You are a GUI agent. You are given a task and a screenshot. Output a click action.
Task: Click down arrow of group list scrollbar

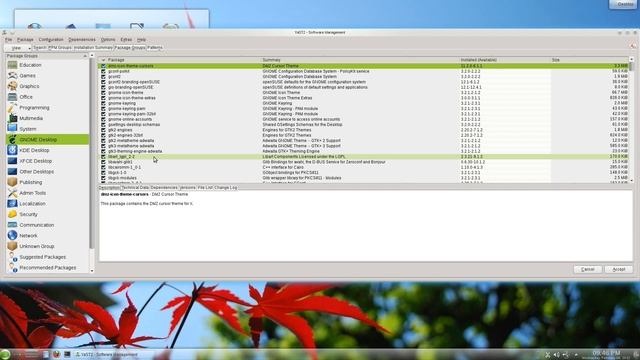click(92, 271)
